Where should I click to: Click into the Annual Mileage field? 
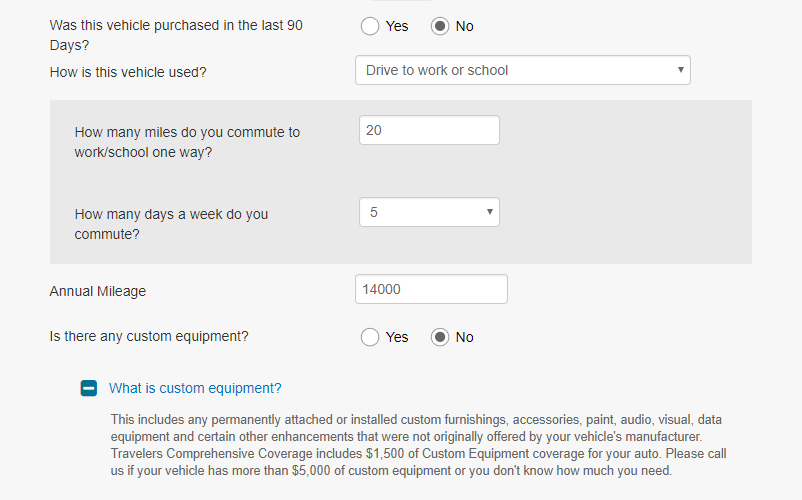(431, 289)
